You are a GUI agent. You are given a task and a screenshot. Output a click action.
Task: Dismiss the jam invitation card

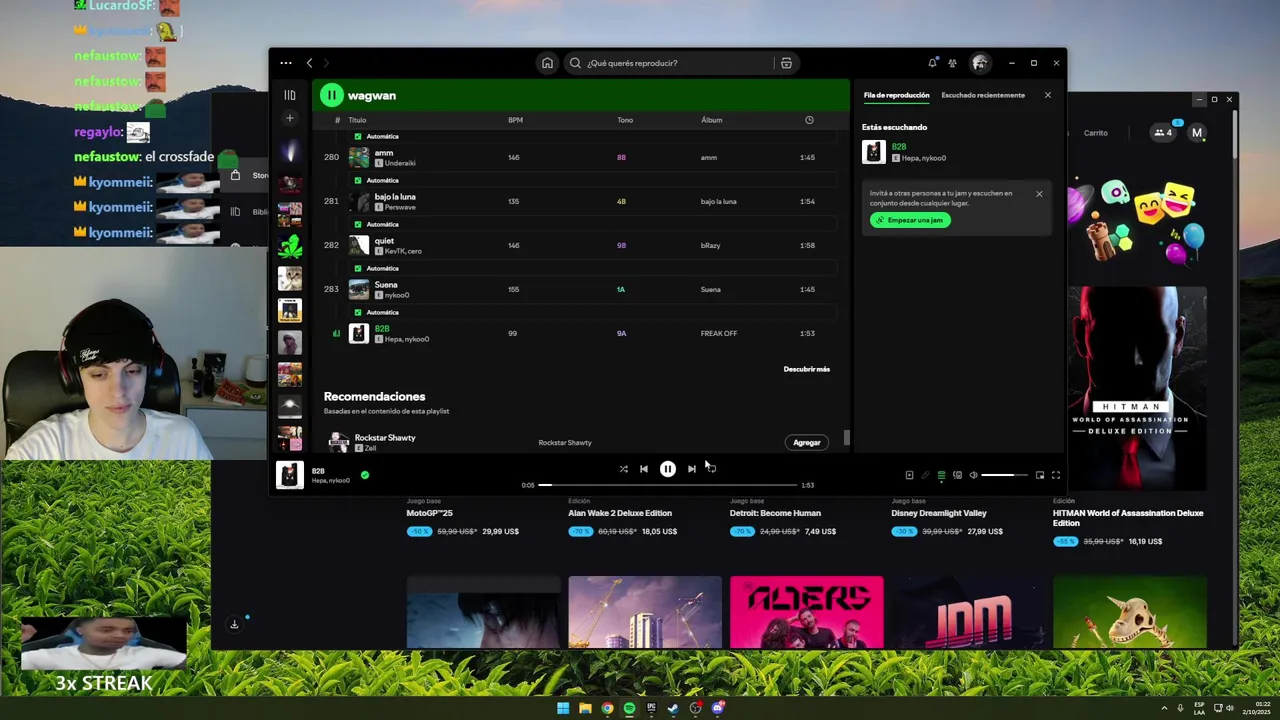1039,194
